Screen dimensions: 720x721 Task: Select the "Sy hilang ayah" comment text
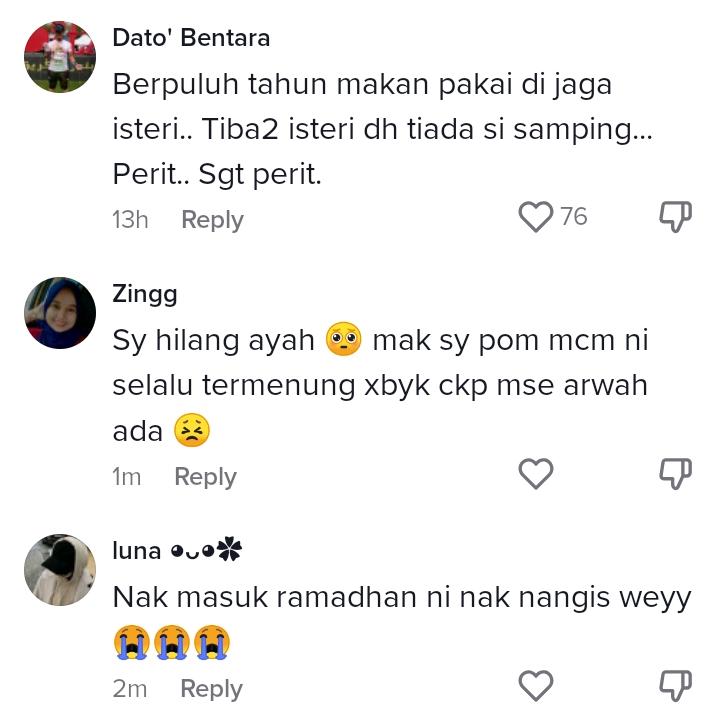(380, 386)
